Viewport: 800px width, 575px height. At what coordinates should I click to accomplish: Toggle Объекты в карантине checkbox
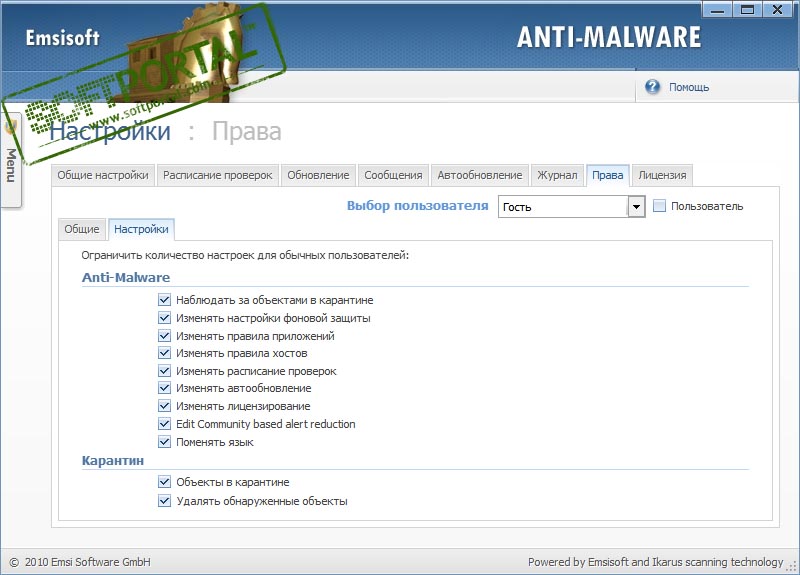pyautogui.click(x=164, y=482)
